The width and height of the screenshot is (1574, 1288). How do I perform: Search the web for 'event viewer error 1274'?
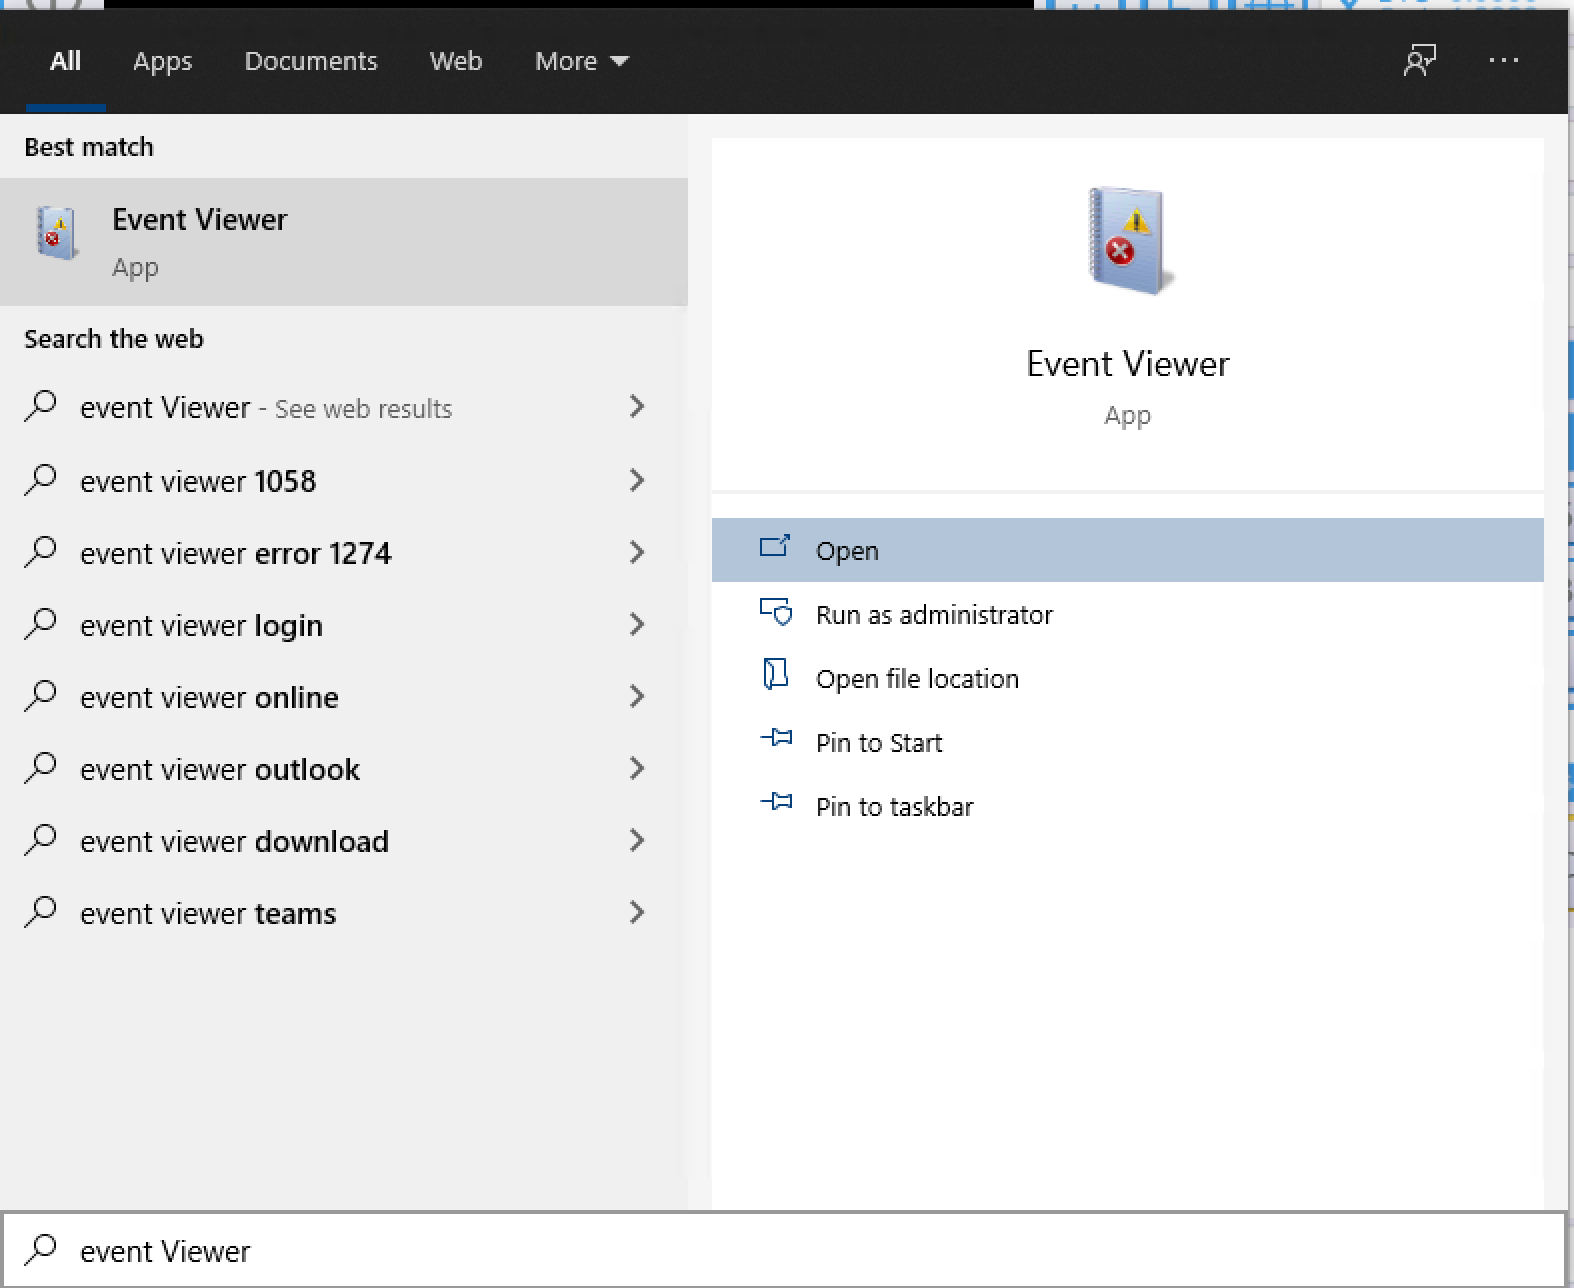click(x=236, y=553)
